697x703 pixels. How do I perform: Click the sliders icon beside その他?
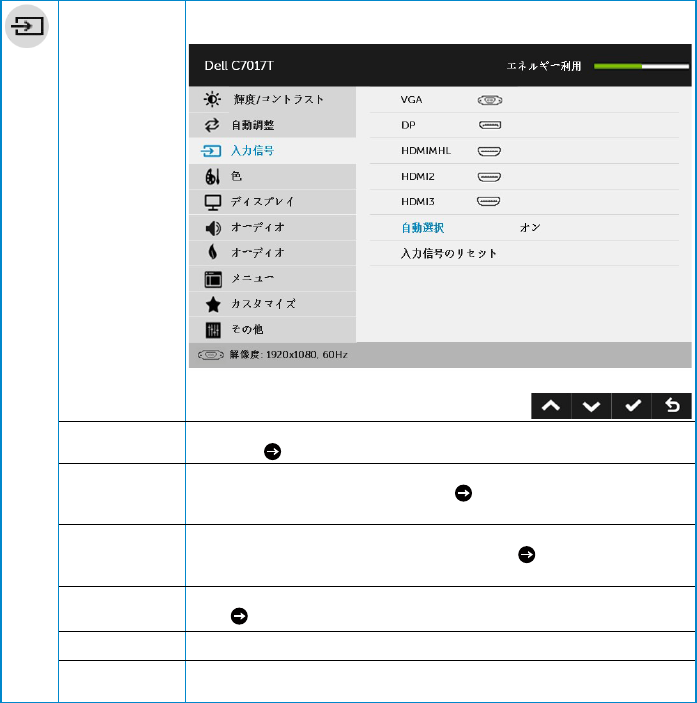click(x=213, y=330)
